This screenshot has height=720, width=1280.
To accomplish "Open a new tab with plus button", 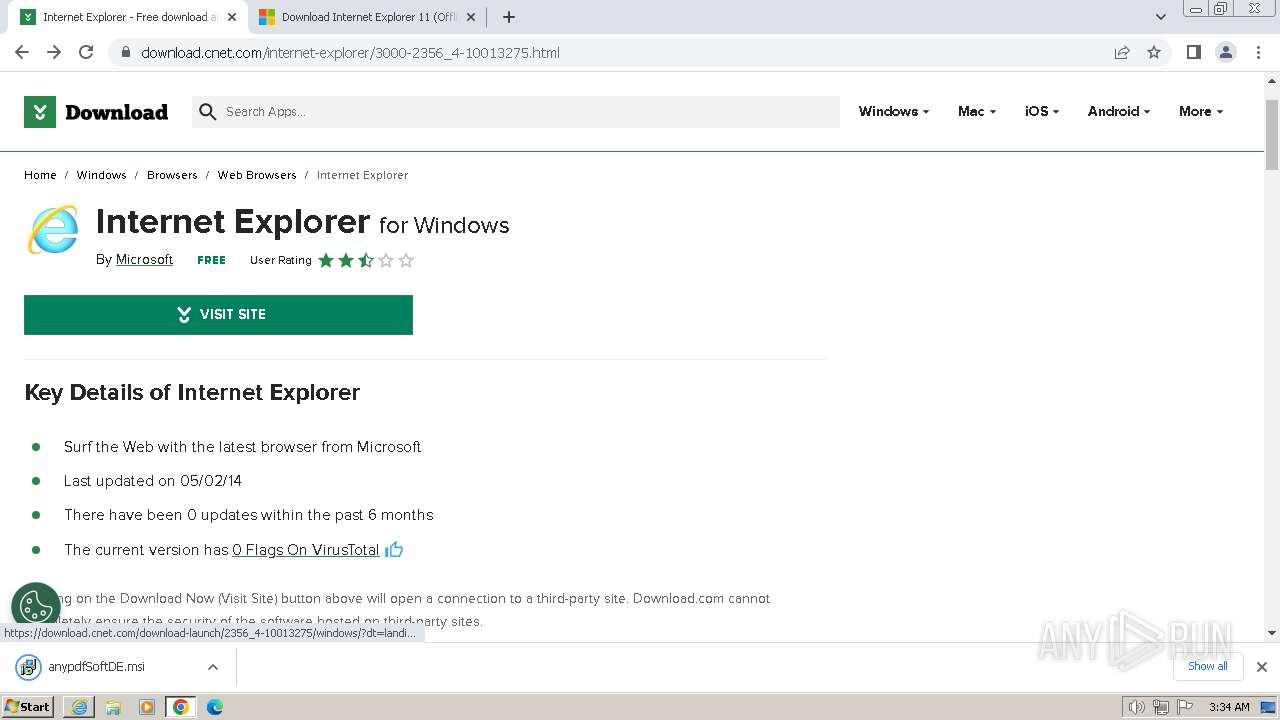I will click(x=509, y=17).
